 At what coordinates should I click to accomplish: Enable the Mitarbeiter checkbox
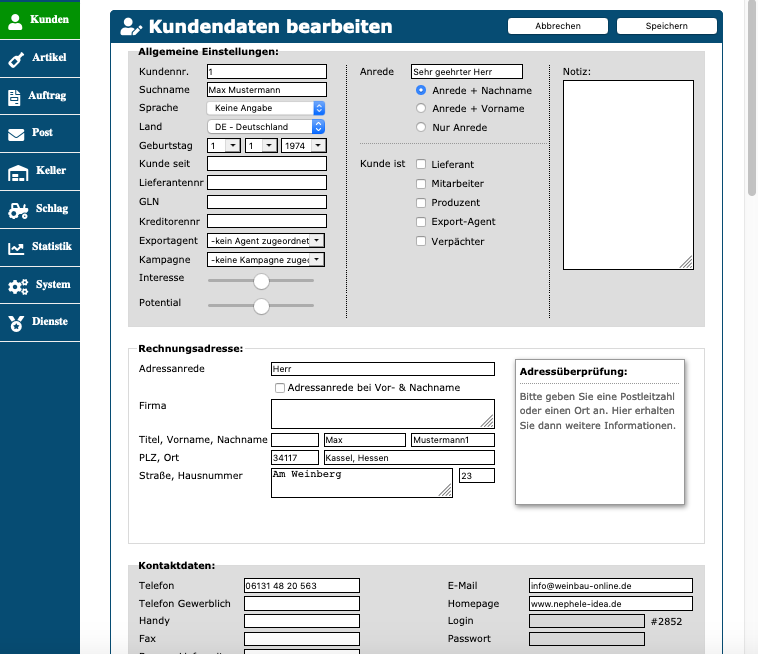click(x=421, y=184)
